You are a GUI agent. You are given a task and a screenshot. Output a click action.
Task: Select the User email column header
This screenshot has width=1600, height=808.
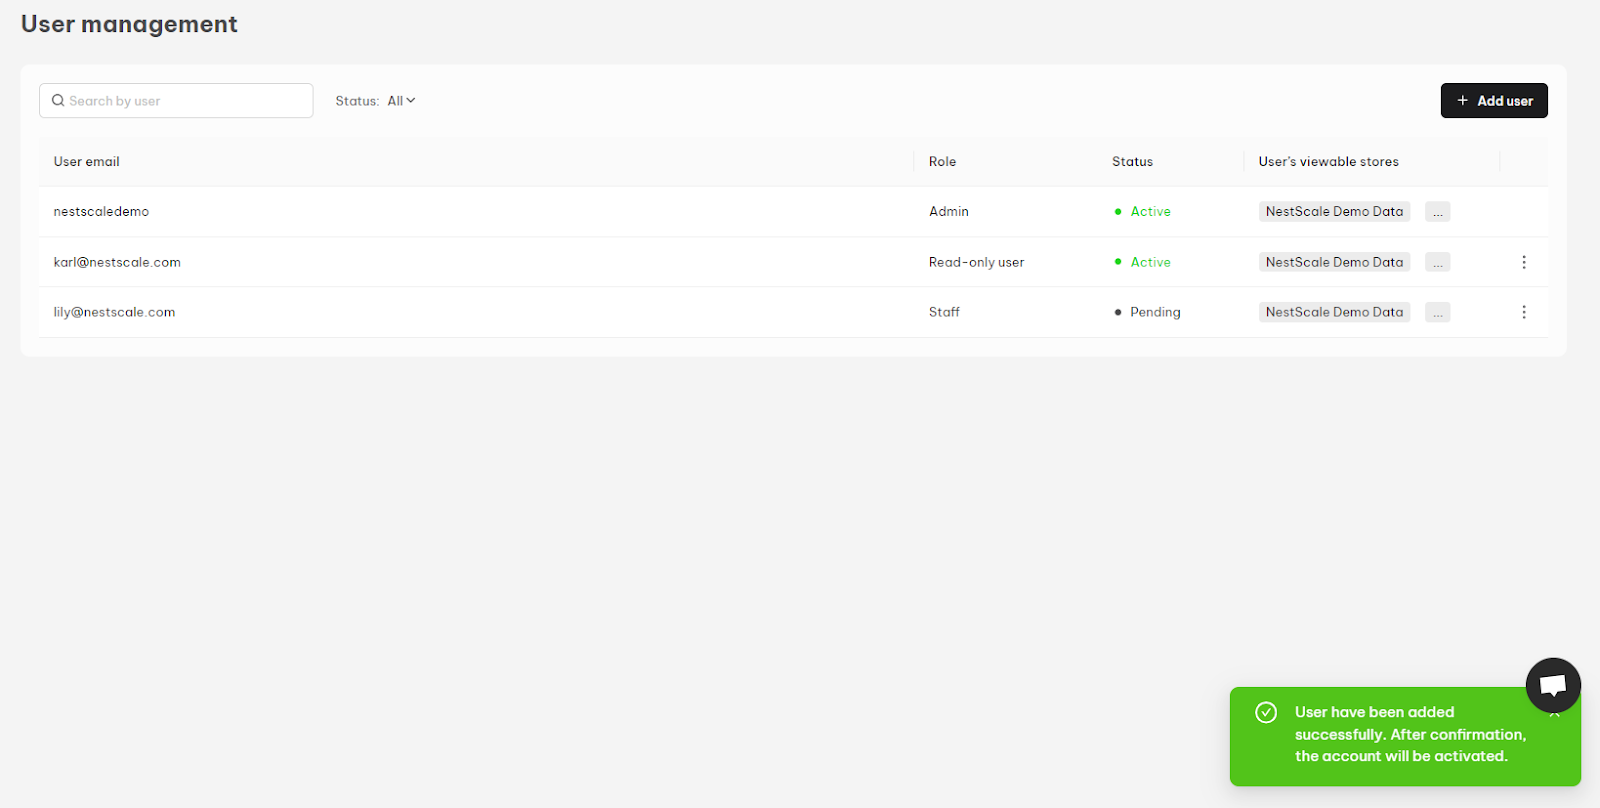(x=87, y=162)
